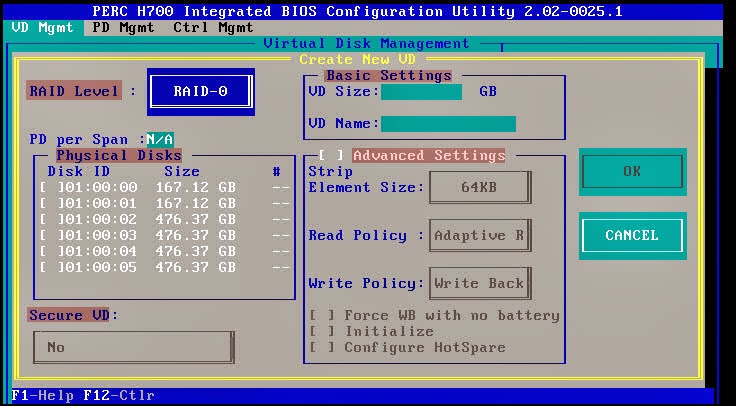
Task: Click the Read Policy label
Action: 366,235
